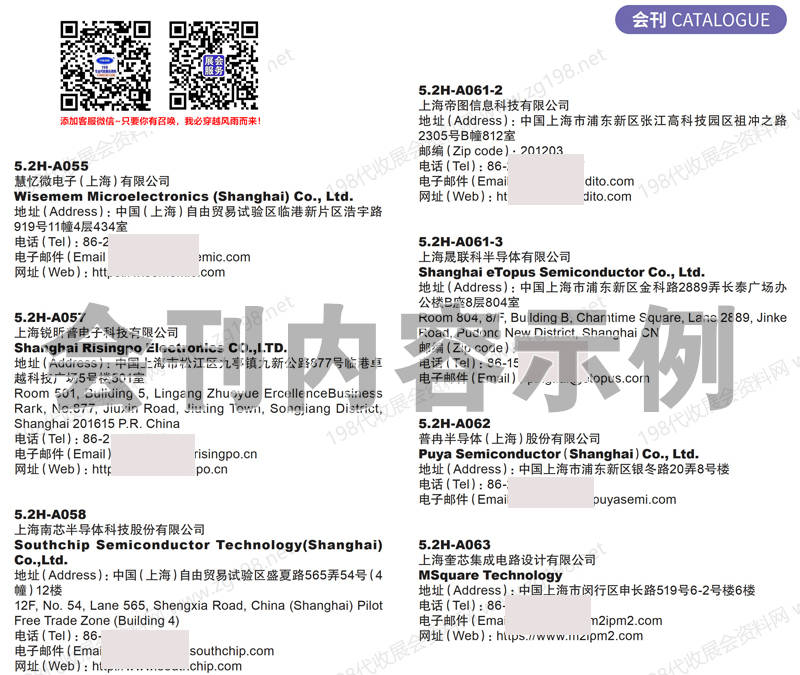The width and height of the screenshot is (800, 675).
Task: Click the red 添加客服微信 caption text
Action: coord(160,121)
